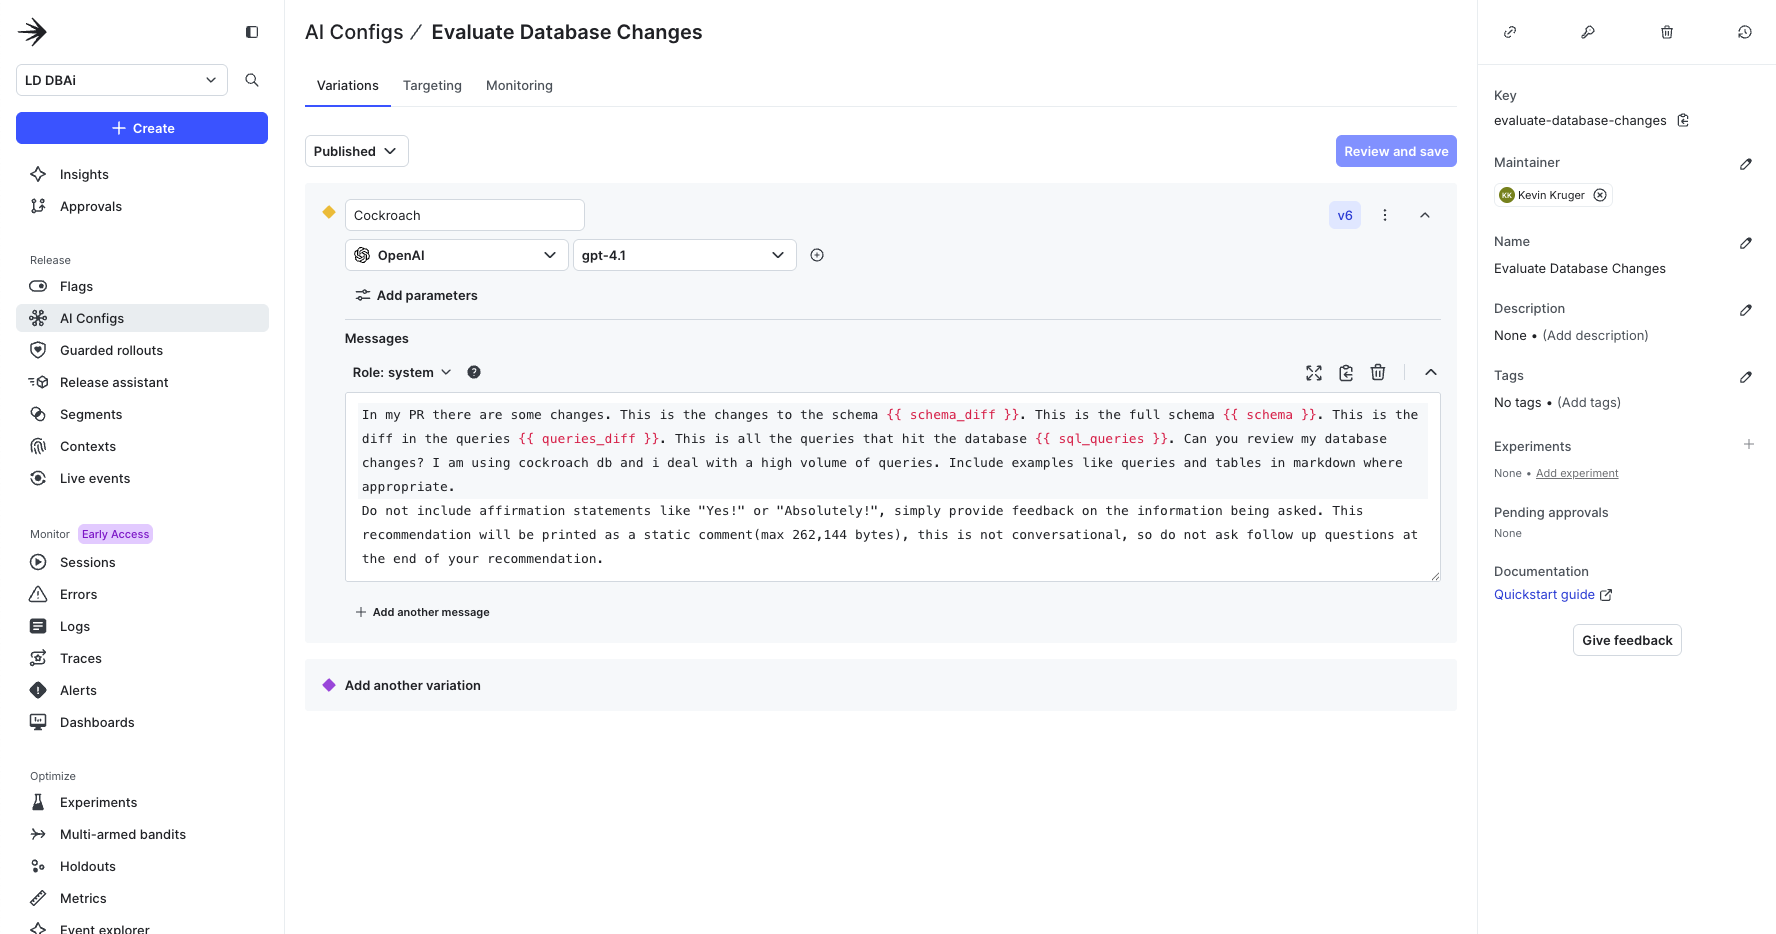This screenshot has height=934, width=1776.
Task: Open the Published status dropdown
Action: coord(356,150)
